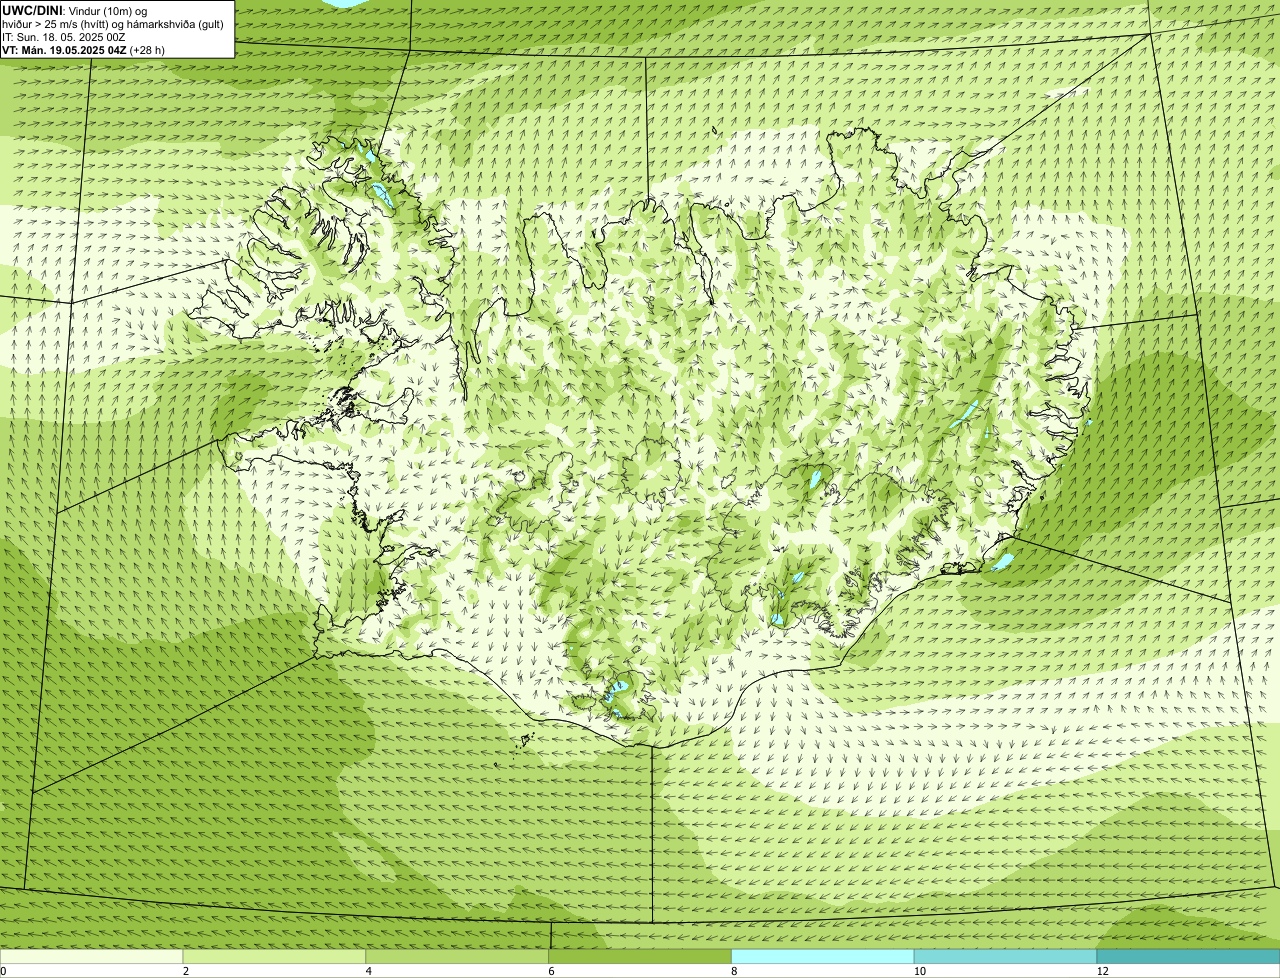Click the teal legend segment above 12 m/s
The width and height of the screenshot is (1280, 978).
(1188, 957)
